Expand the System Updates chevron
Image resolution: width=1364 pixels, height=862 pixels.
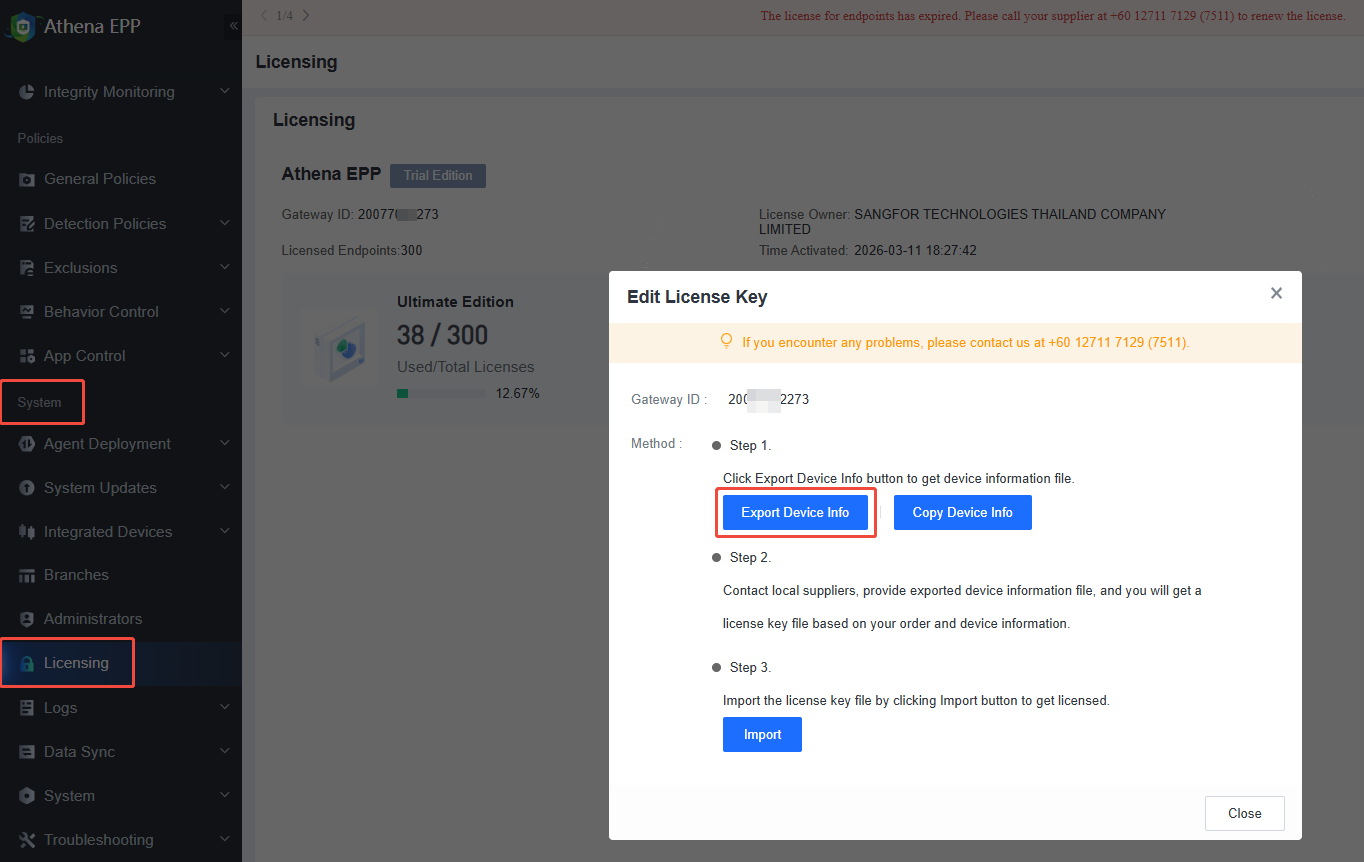coord(224,487)
